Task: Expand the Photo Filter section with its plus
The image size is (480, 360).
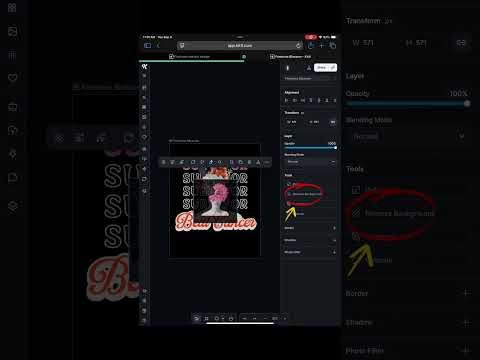Action: 334,252
